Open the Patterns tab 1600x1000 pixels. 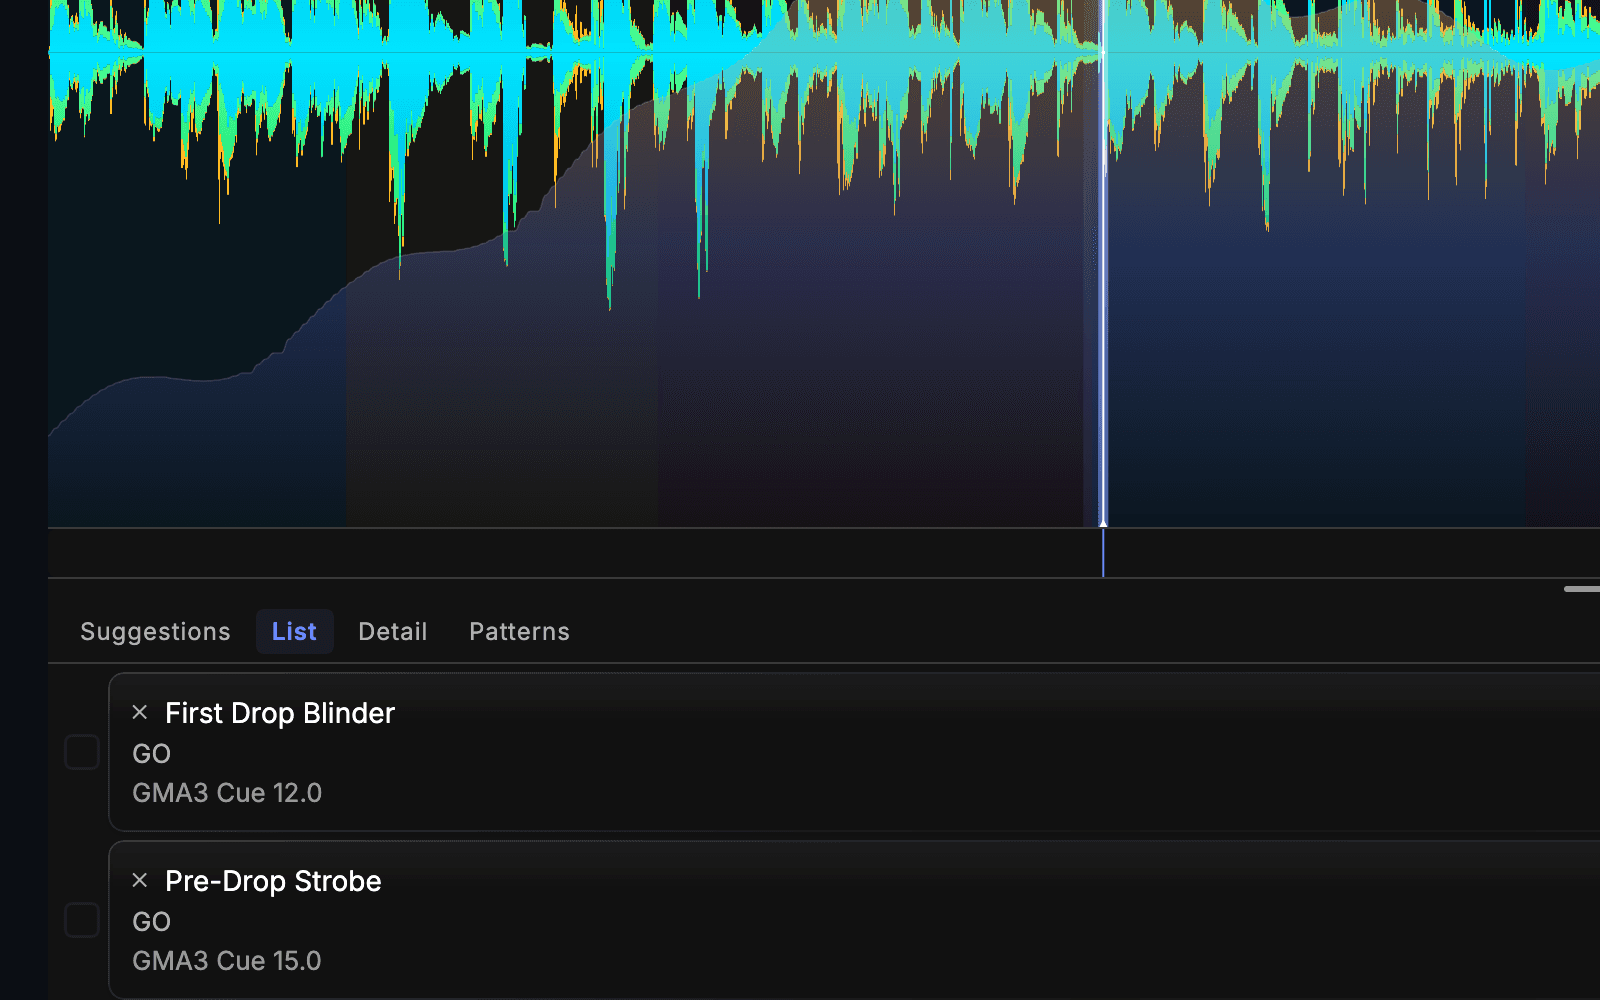[519, 632]
